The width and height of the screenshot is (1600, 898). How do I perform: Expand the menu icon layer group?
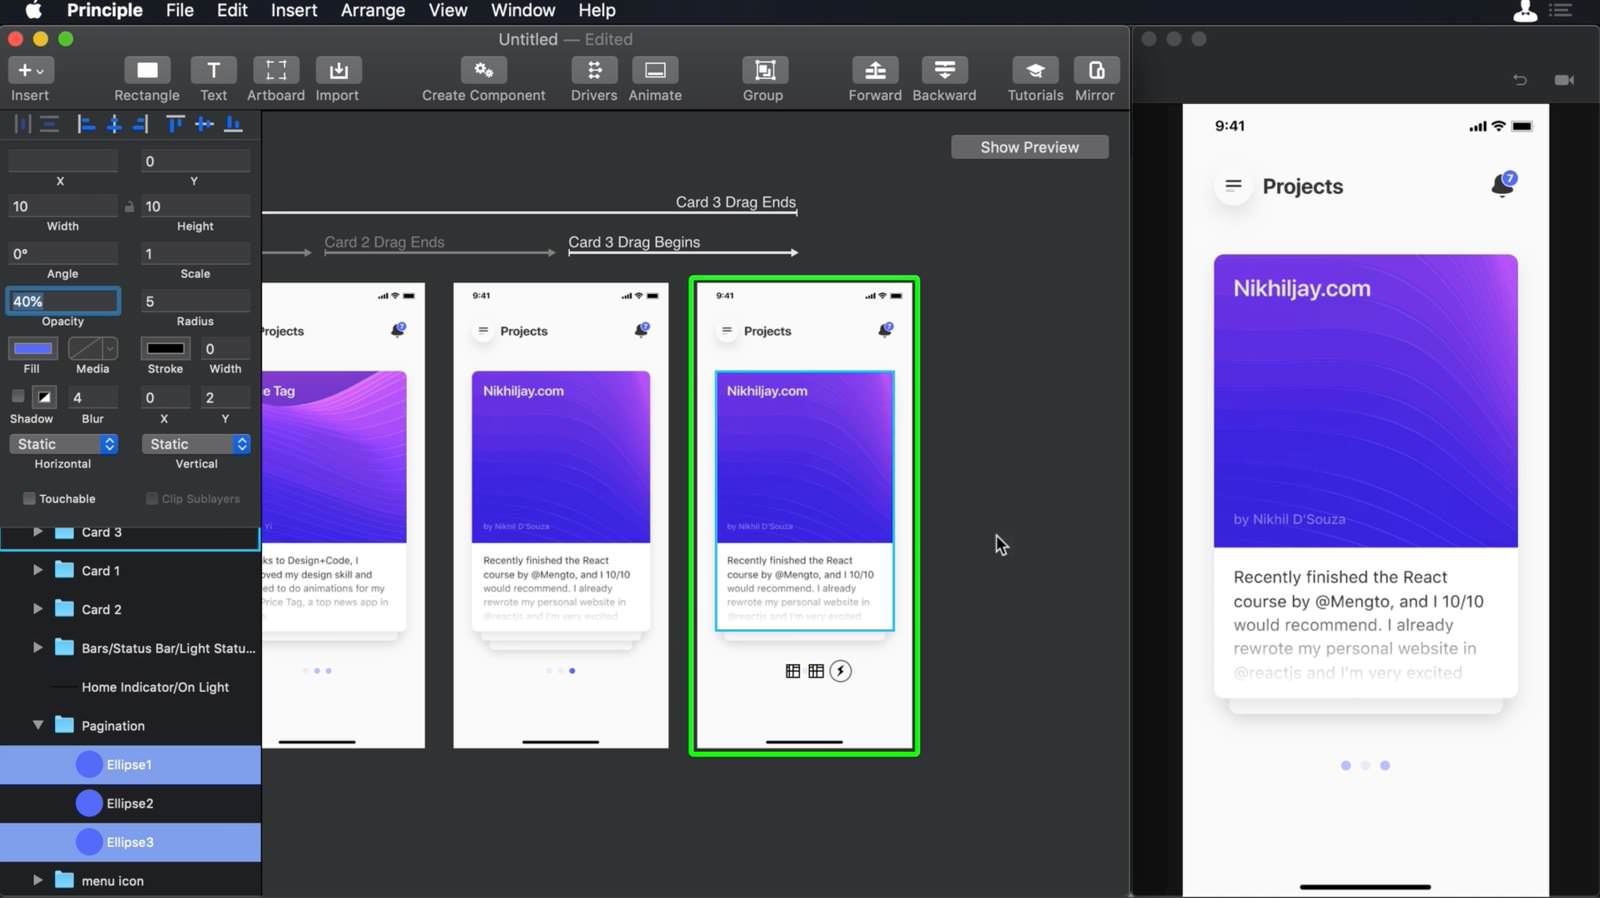(37, 880)
